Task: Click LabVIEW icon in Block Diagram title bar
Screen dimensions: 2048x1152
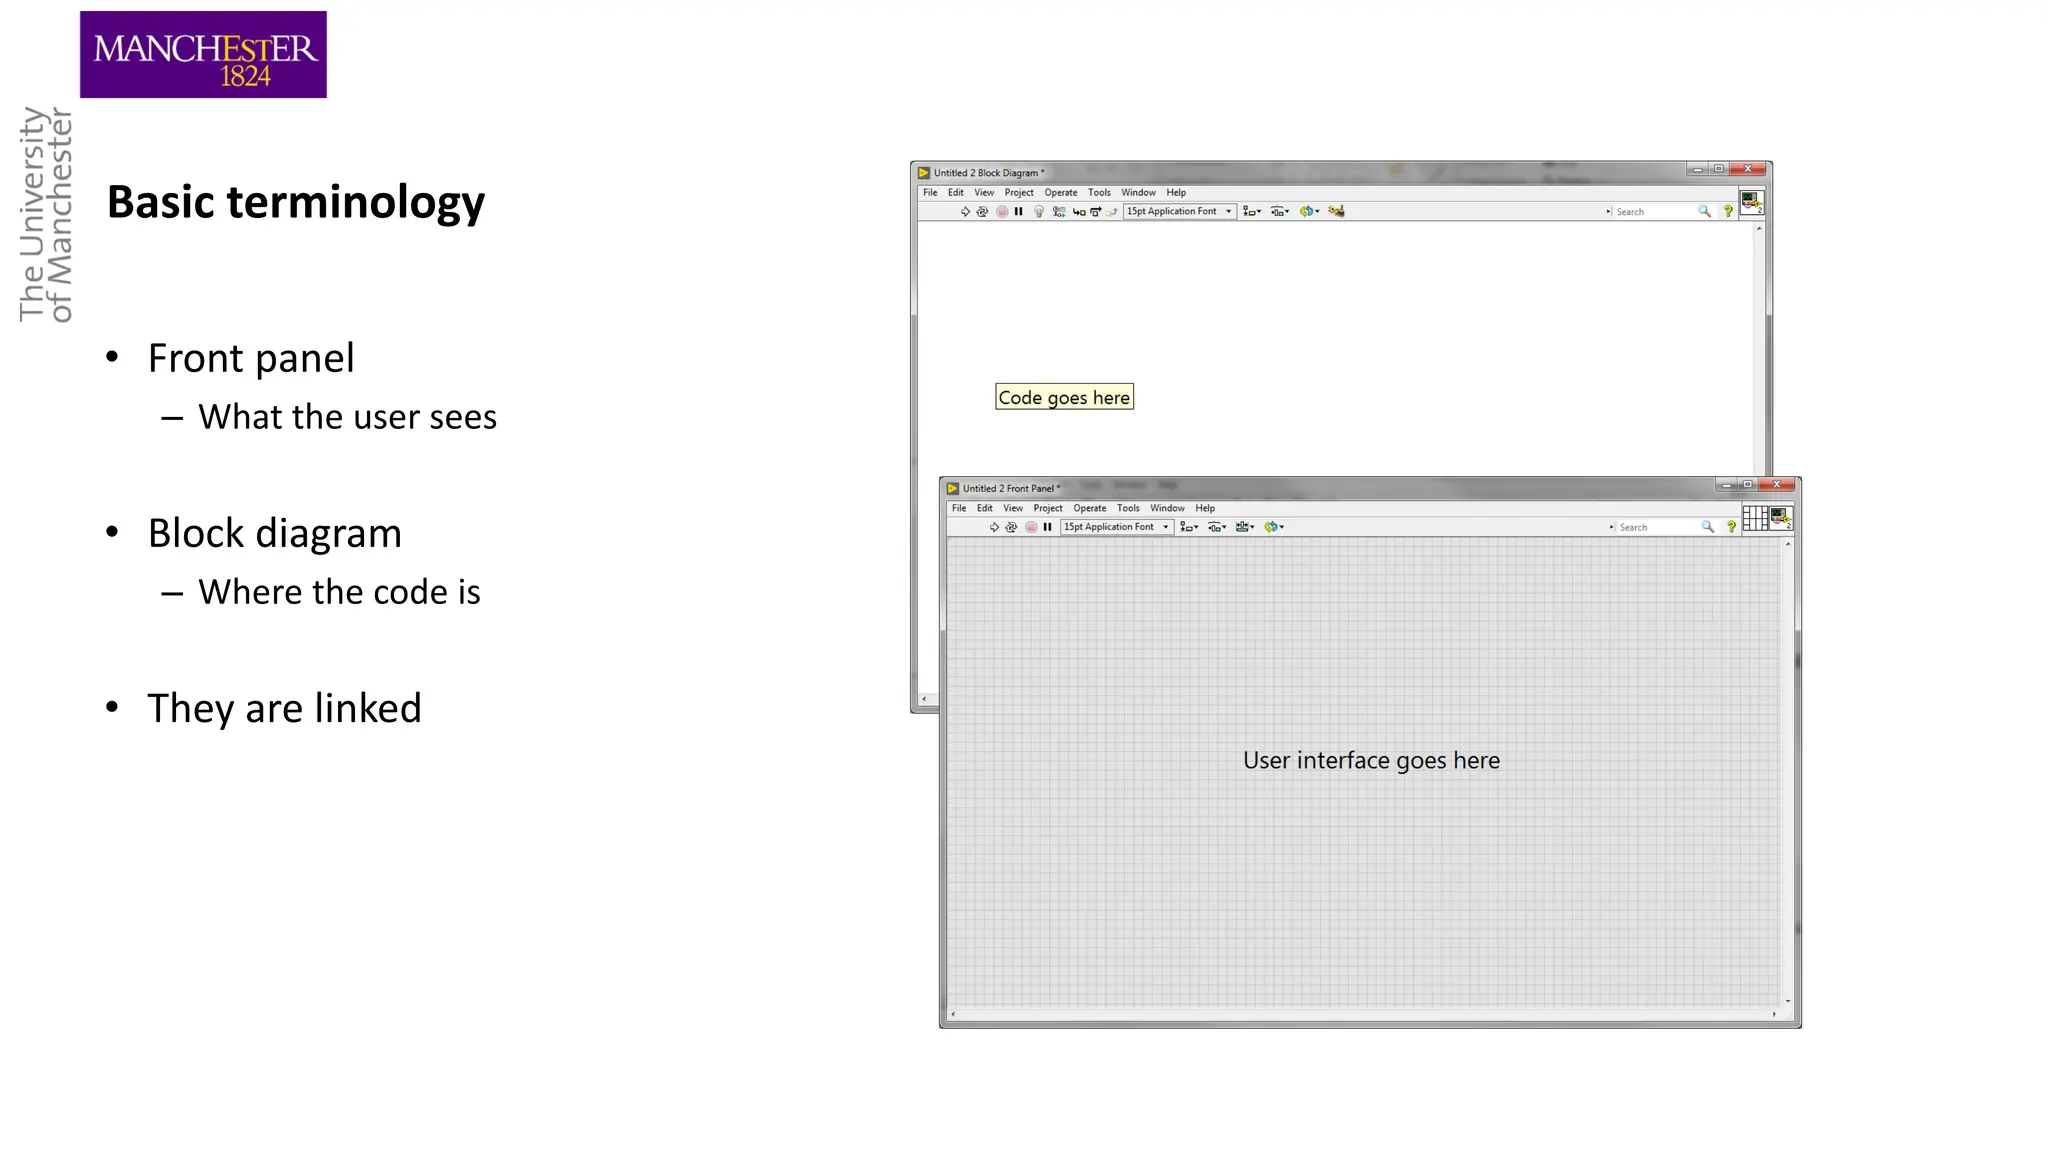Action: tap(924, 172)
